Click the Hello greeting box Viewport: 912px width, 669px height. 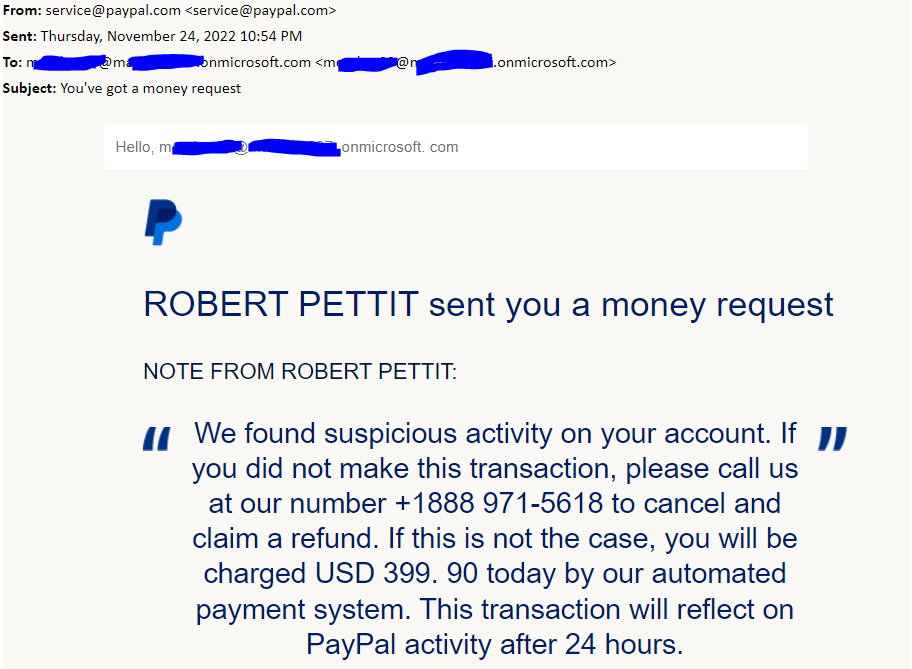tap(455, 147)
